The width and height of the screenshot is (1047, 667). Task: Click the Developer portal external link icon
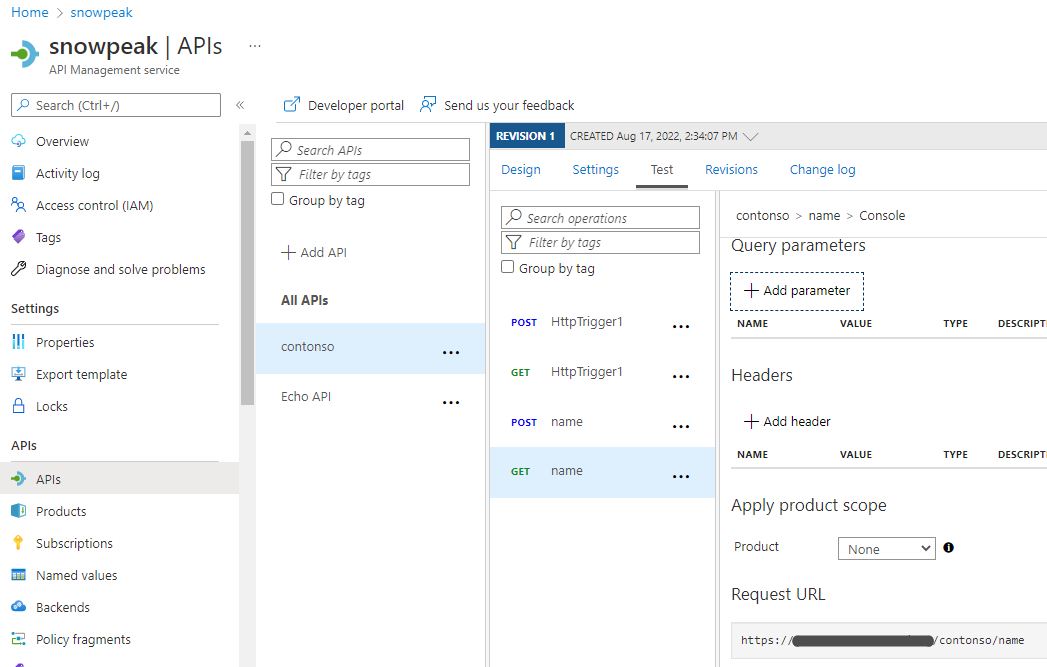tap(292, 104)
